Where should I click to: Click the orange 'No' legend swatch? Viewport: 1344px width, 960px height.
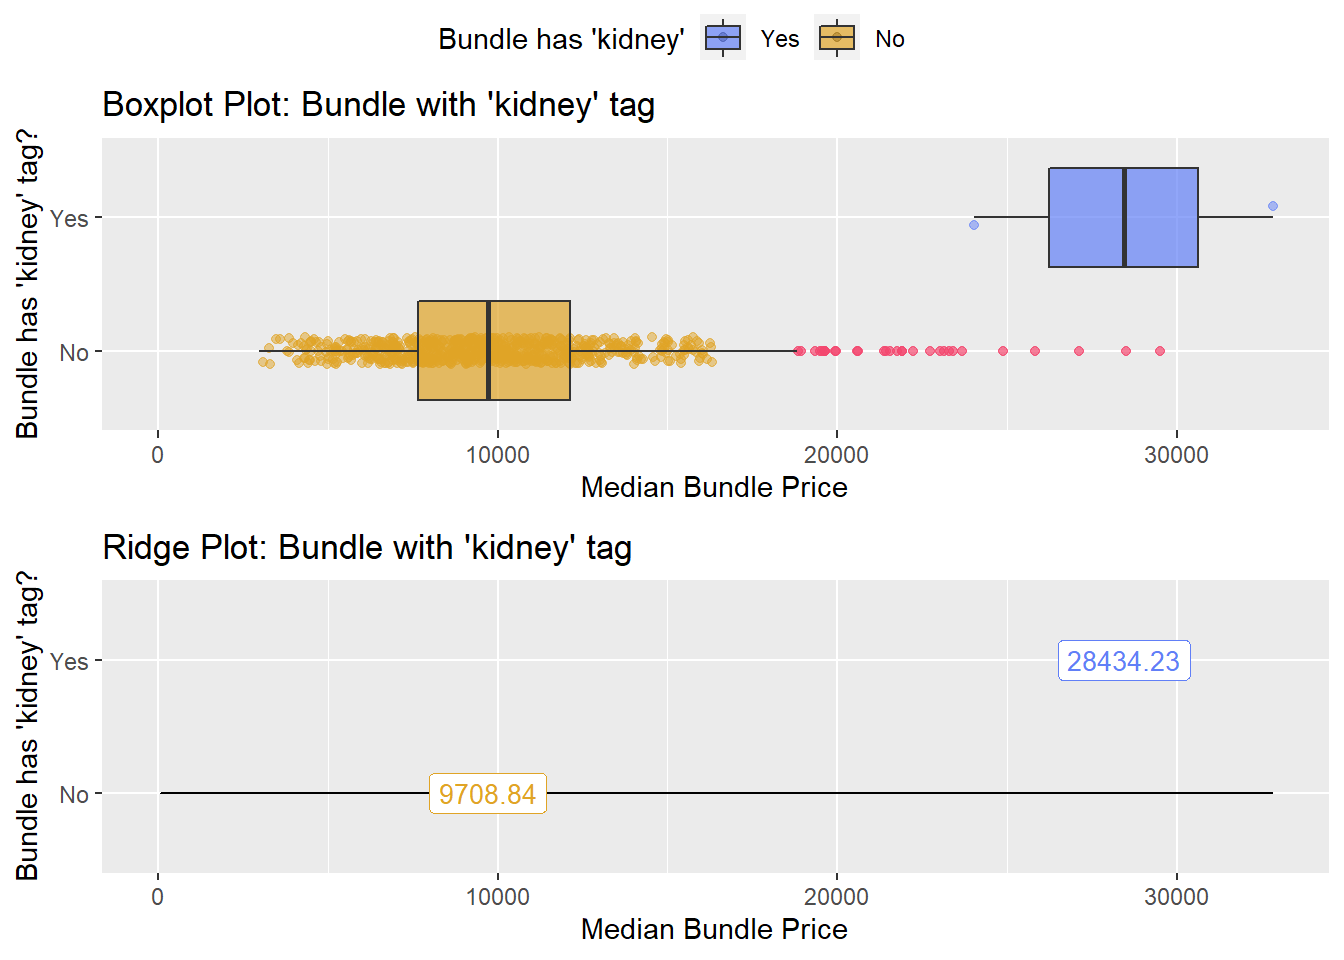[x=837, y=38]
